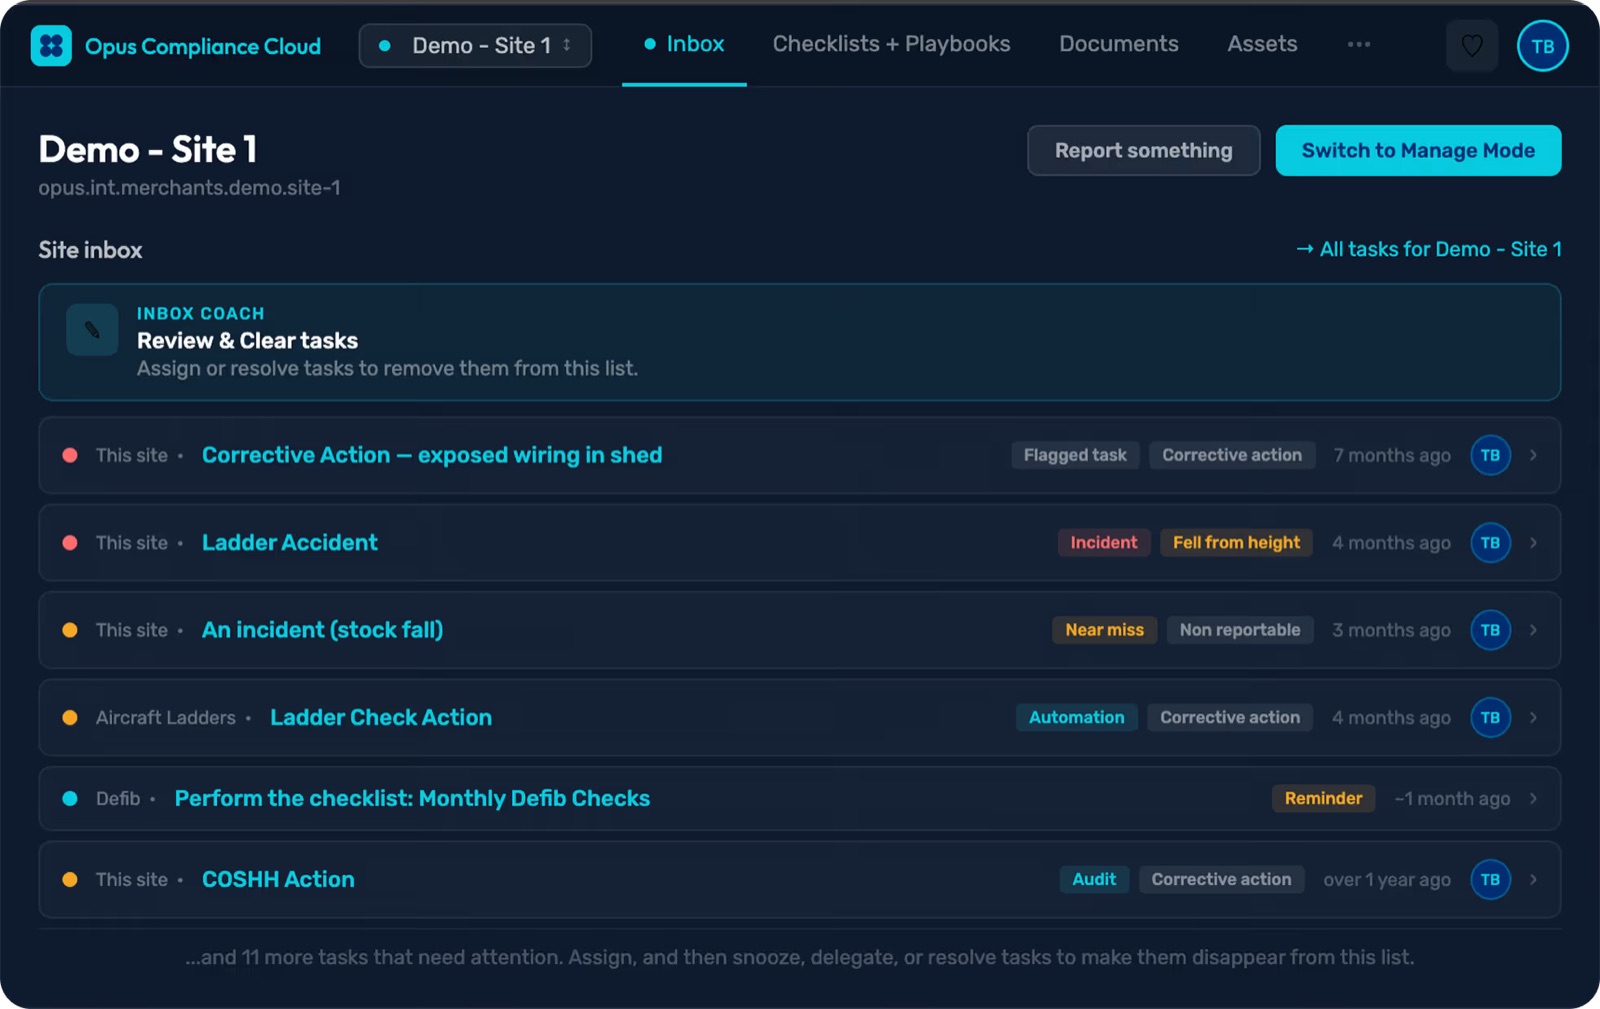
Task: Click orange status dot on Ladder Check Action
Action: 70,717
